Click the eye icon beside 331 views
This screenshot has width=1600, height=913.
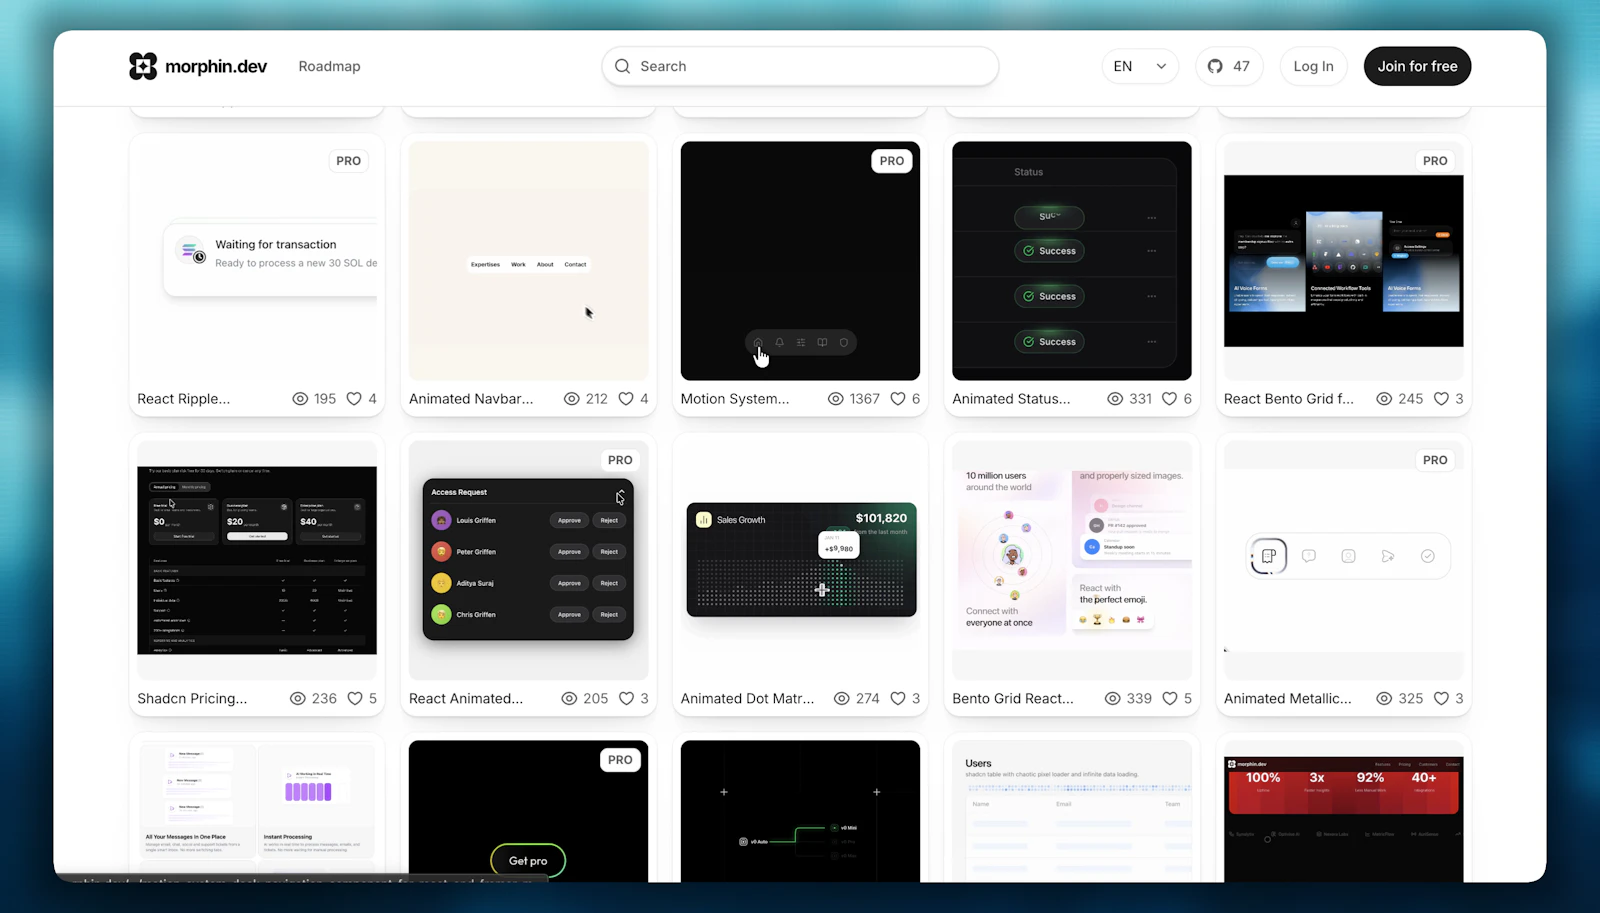click(x=1115, y=399)
